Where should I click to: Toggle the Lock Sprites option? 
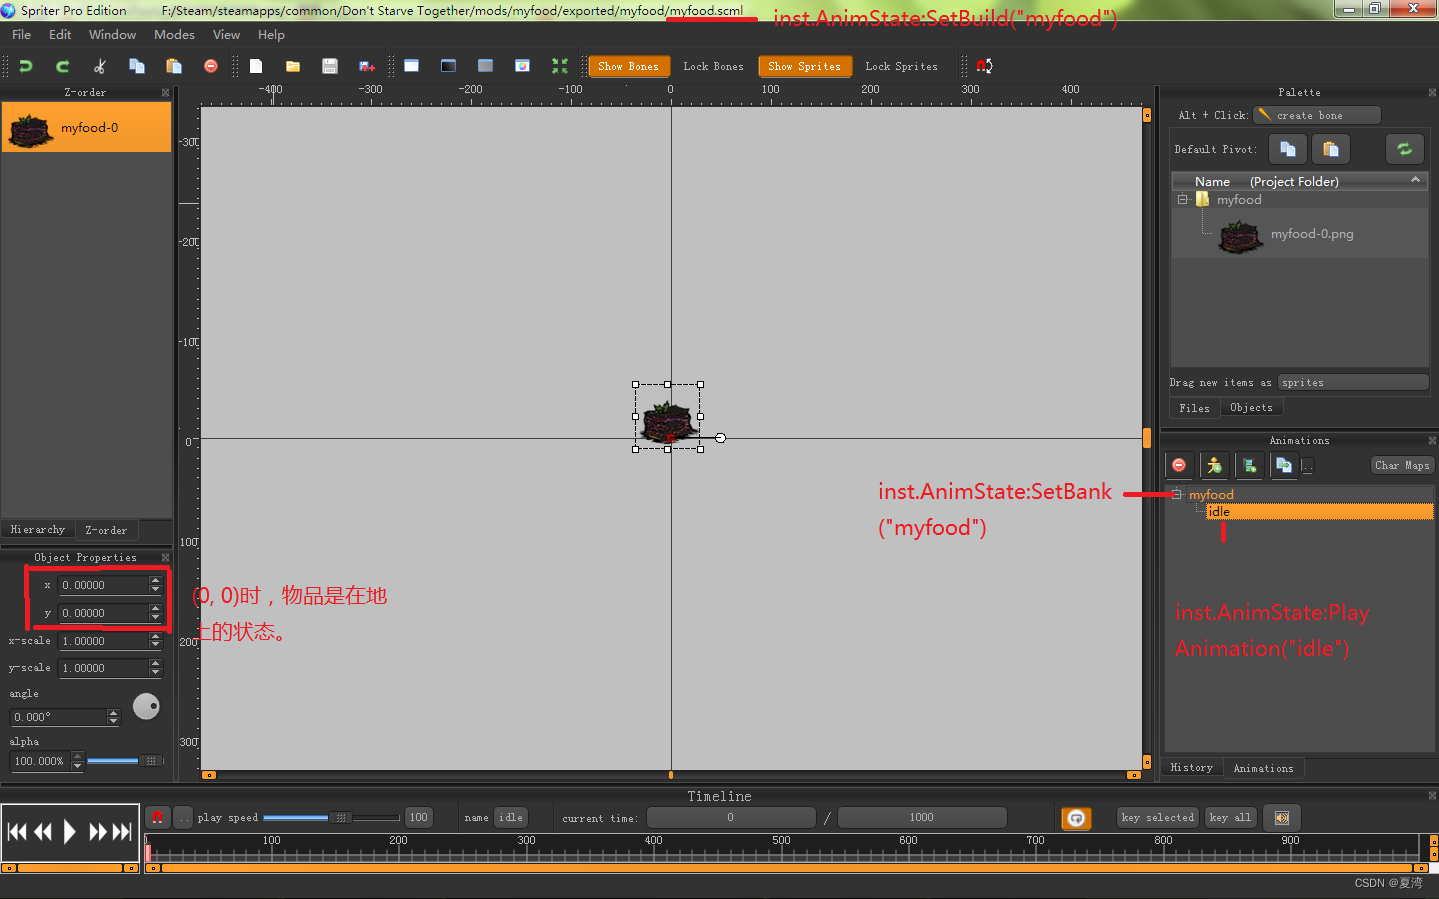901,66
